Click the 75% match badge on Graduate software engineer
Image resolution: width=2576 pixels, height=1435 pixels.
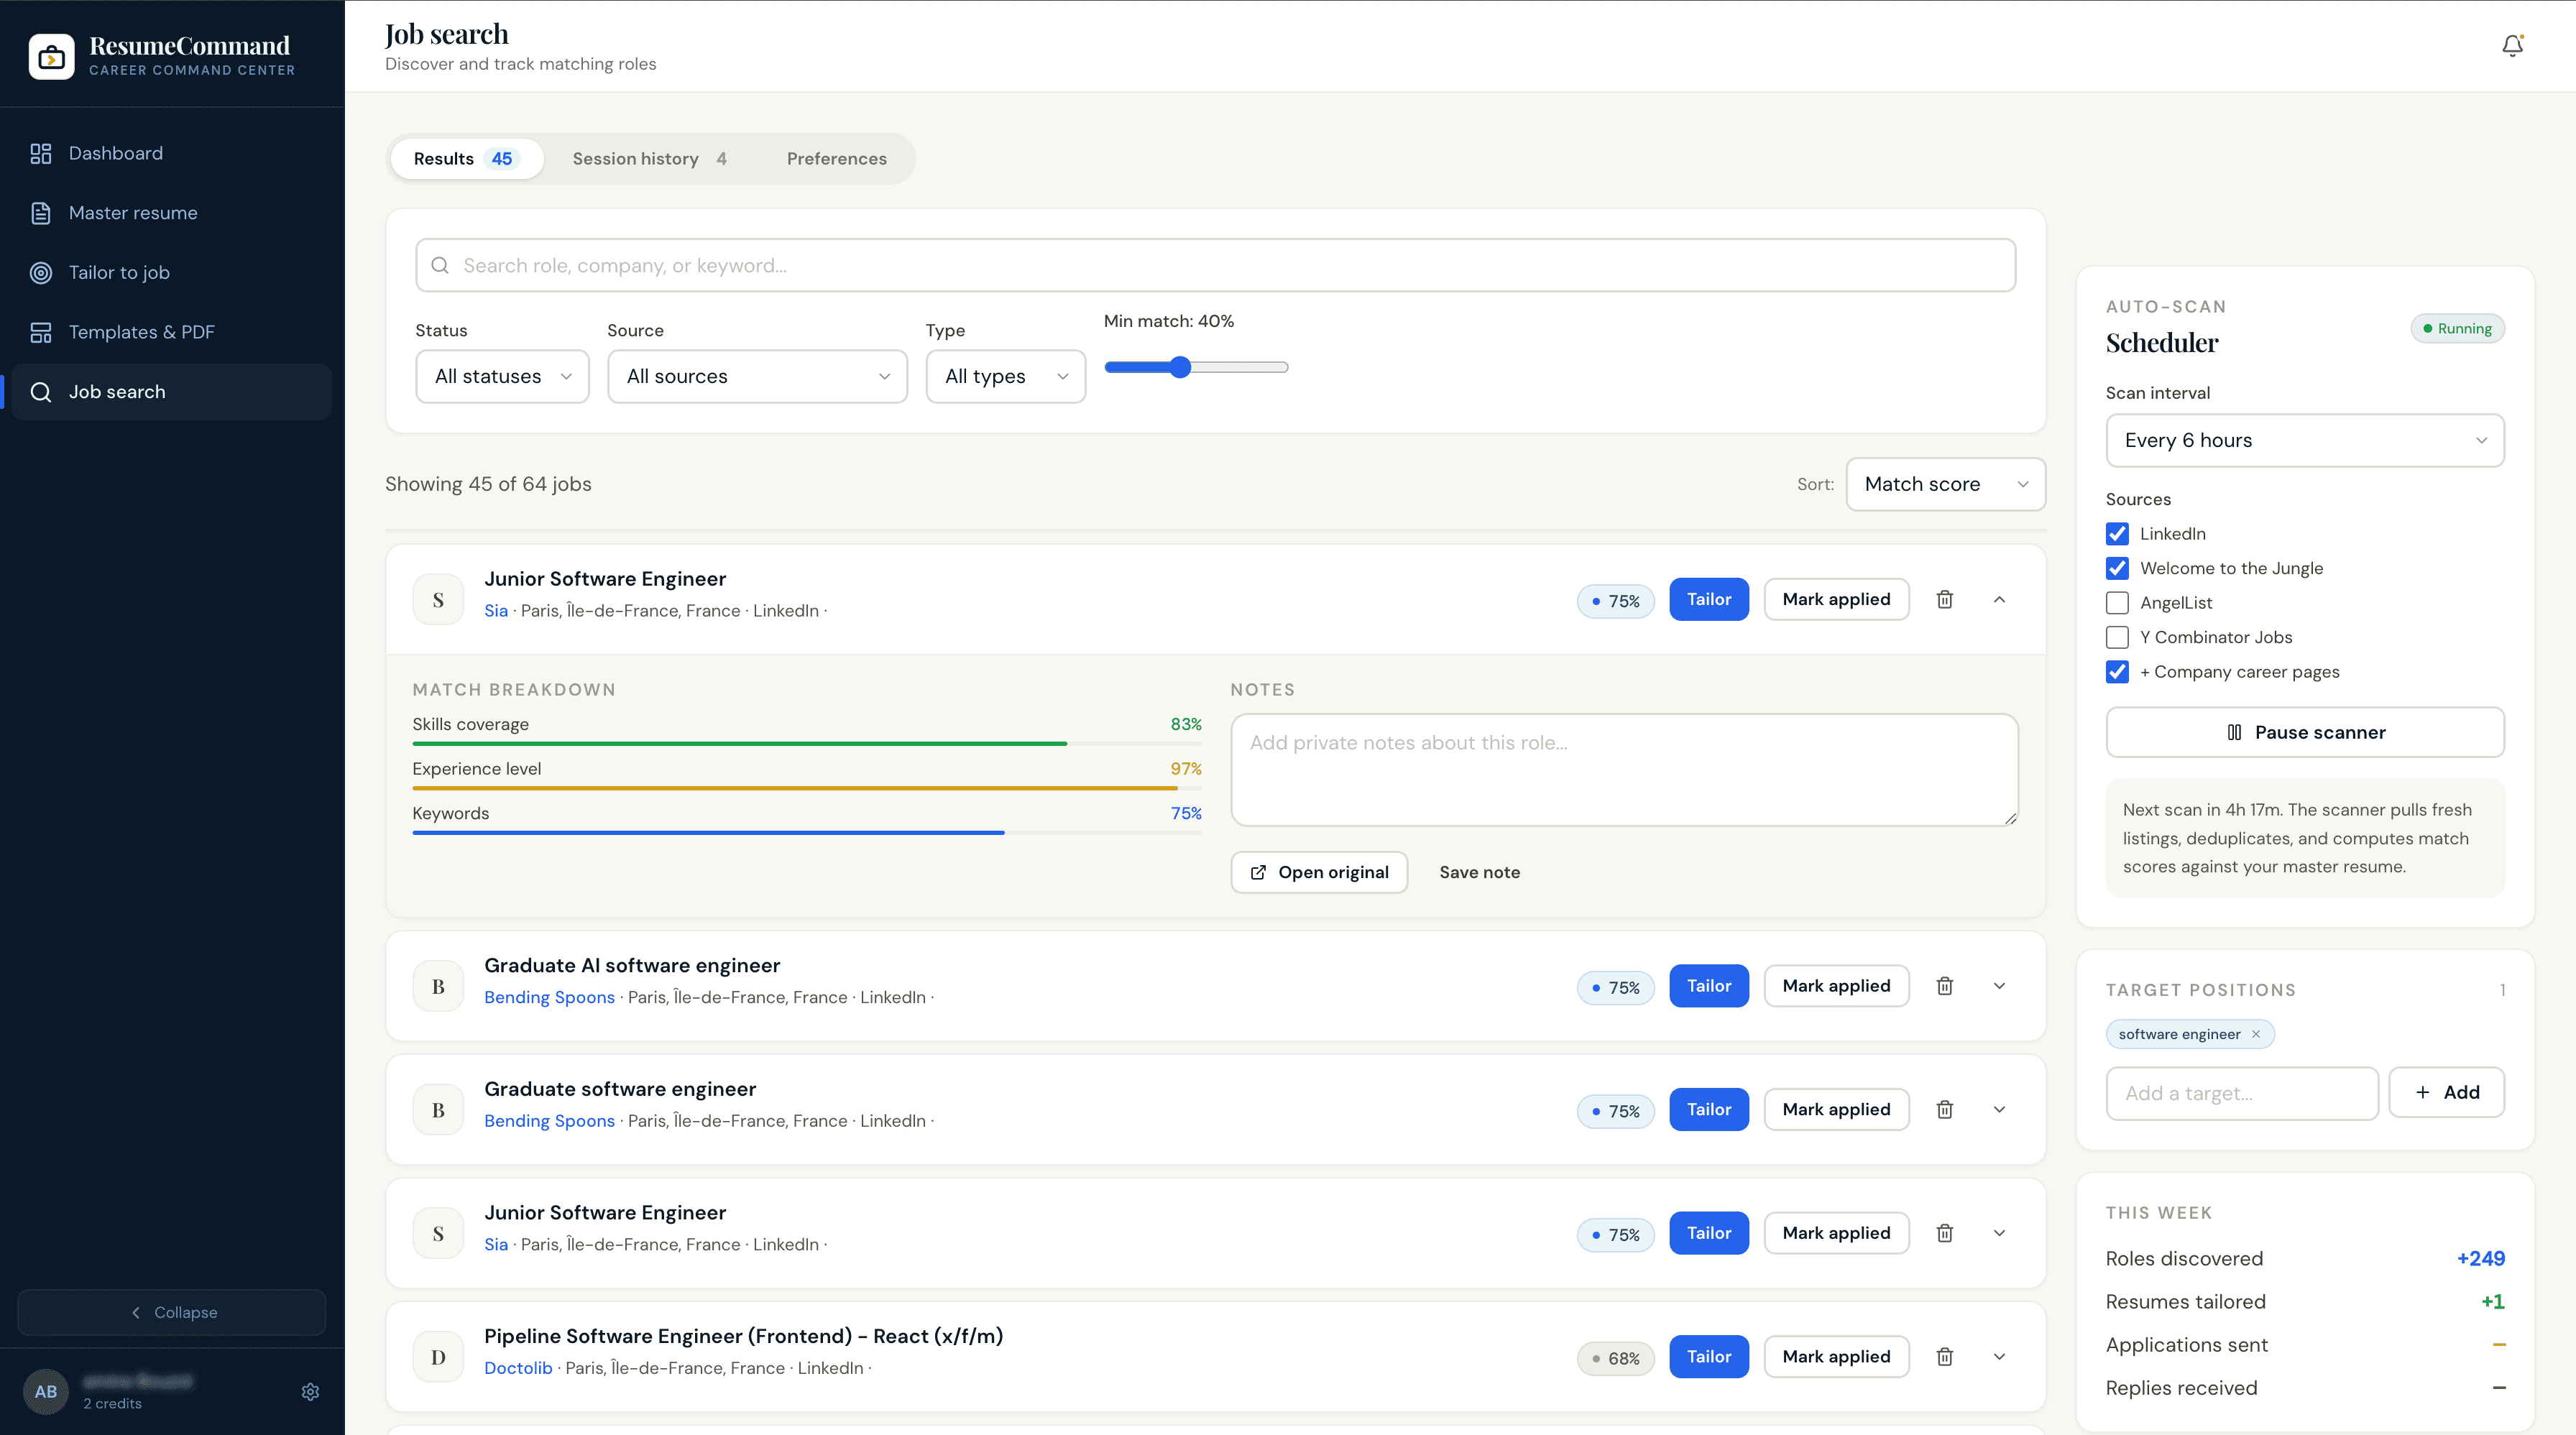coord(1615,1111)
